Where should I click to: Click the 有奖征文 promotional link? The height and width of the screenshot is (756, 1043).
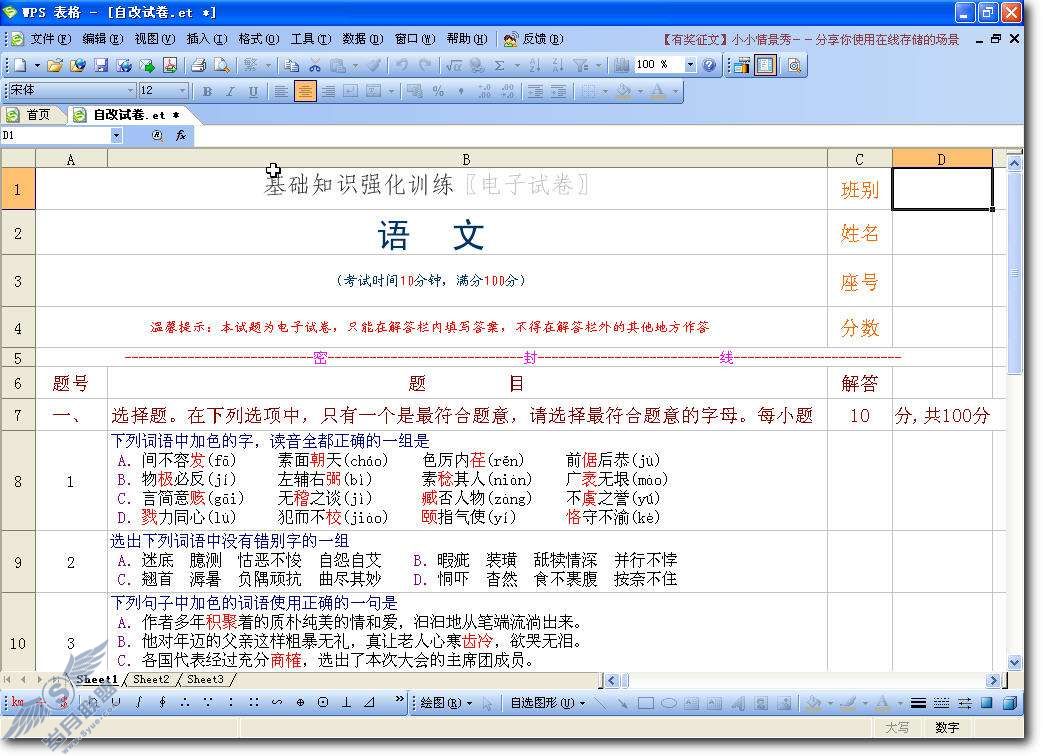point(811,39)
